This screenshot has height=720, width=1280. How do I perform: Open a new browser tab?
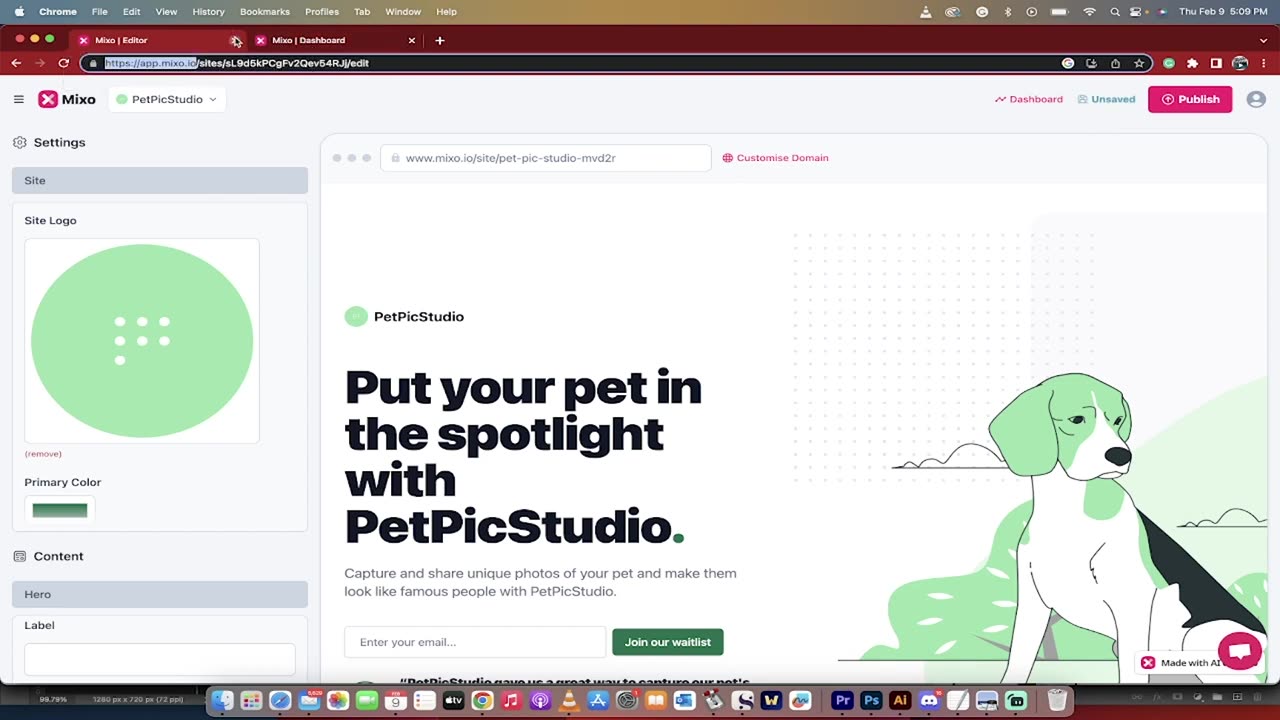[x=440, y=40]
